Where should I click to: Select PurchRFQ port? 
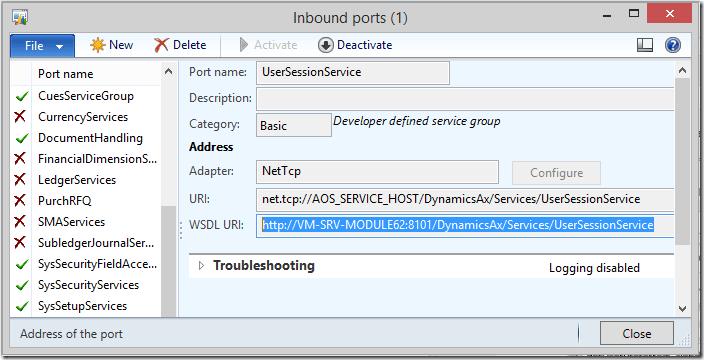coord(65,201)
